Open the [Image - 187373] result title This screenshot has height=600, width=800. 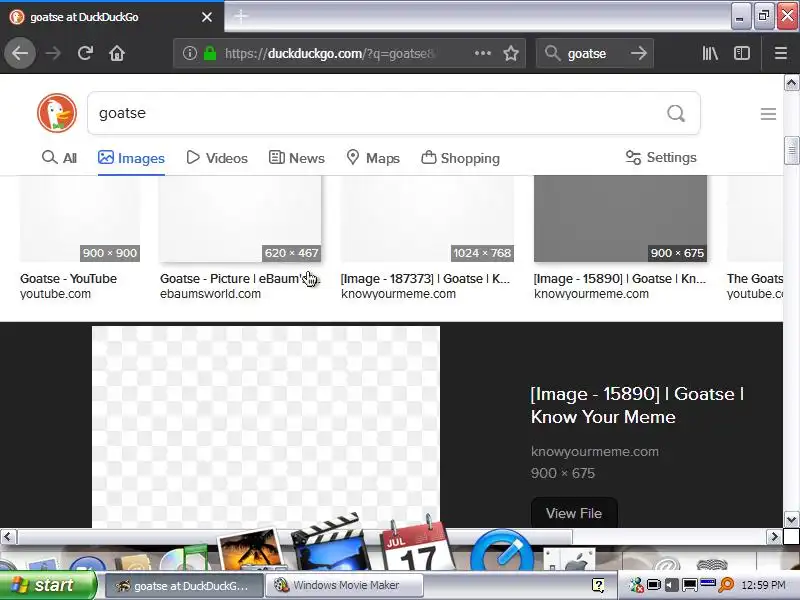pos(425,279)
